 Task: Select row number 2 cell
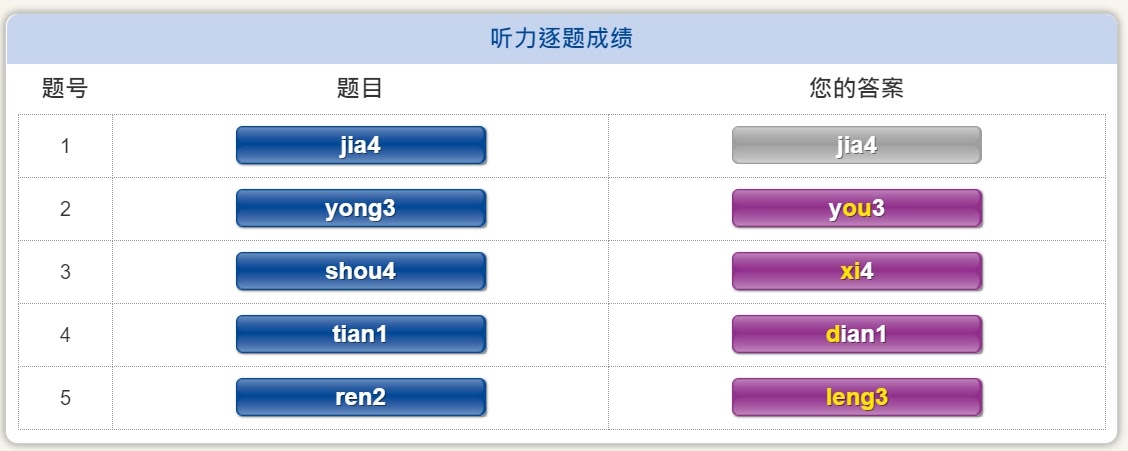tap(65, 209)
